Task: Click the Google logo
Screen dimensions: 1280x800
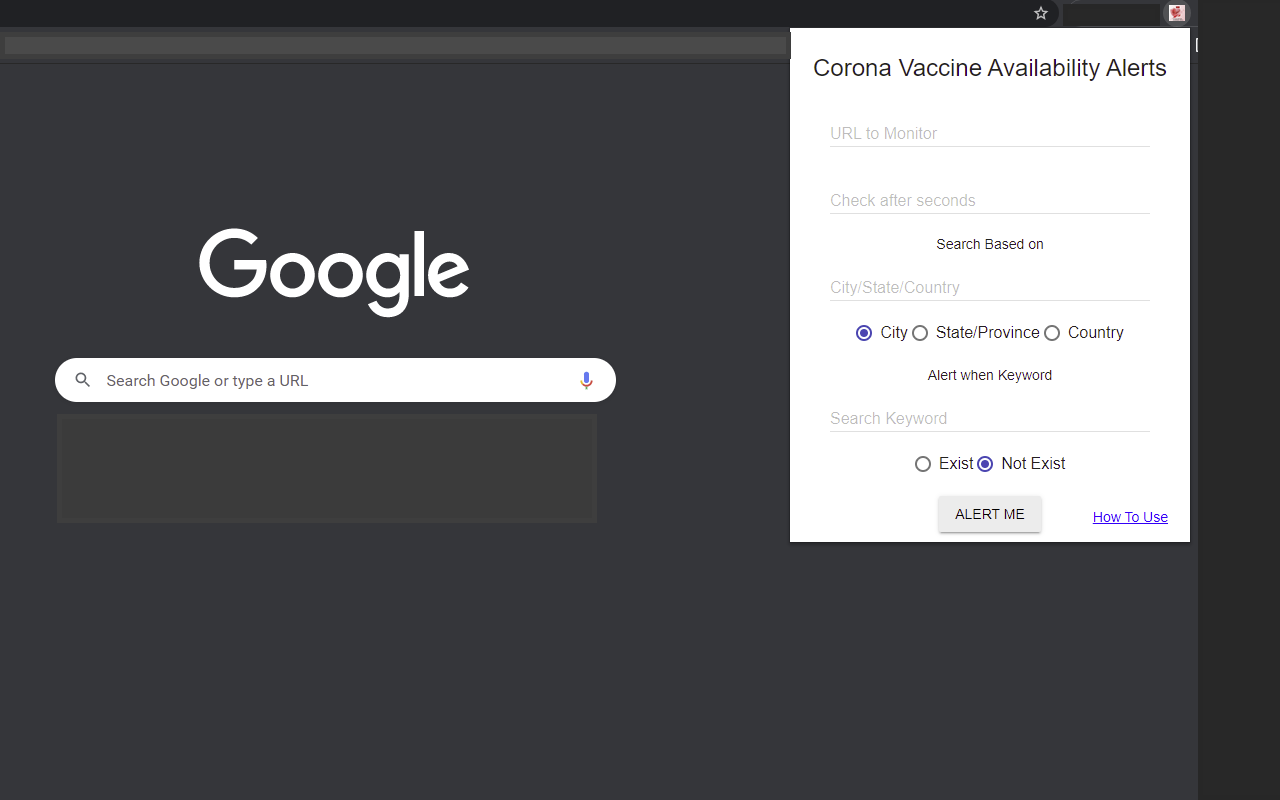Action: click(334, 272)
